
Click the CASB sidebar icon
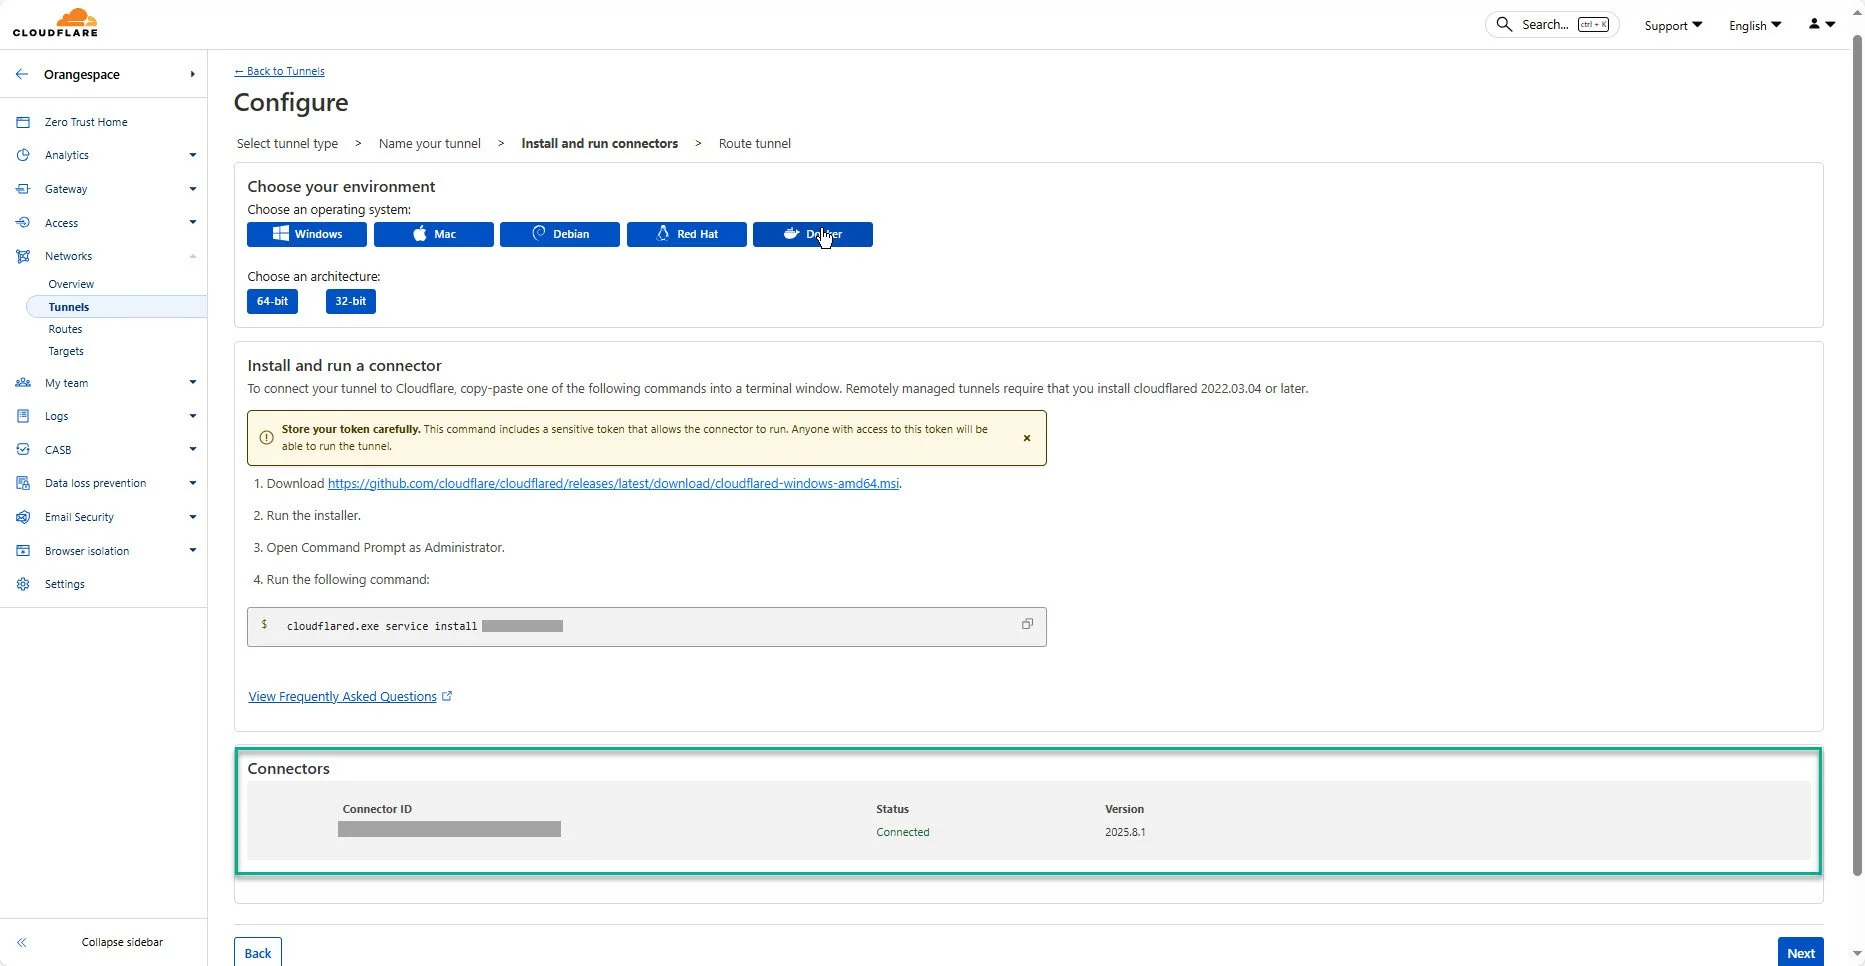point(23,450)
